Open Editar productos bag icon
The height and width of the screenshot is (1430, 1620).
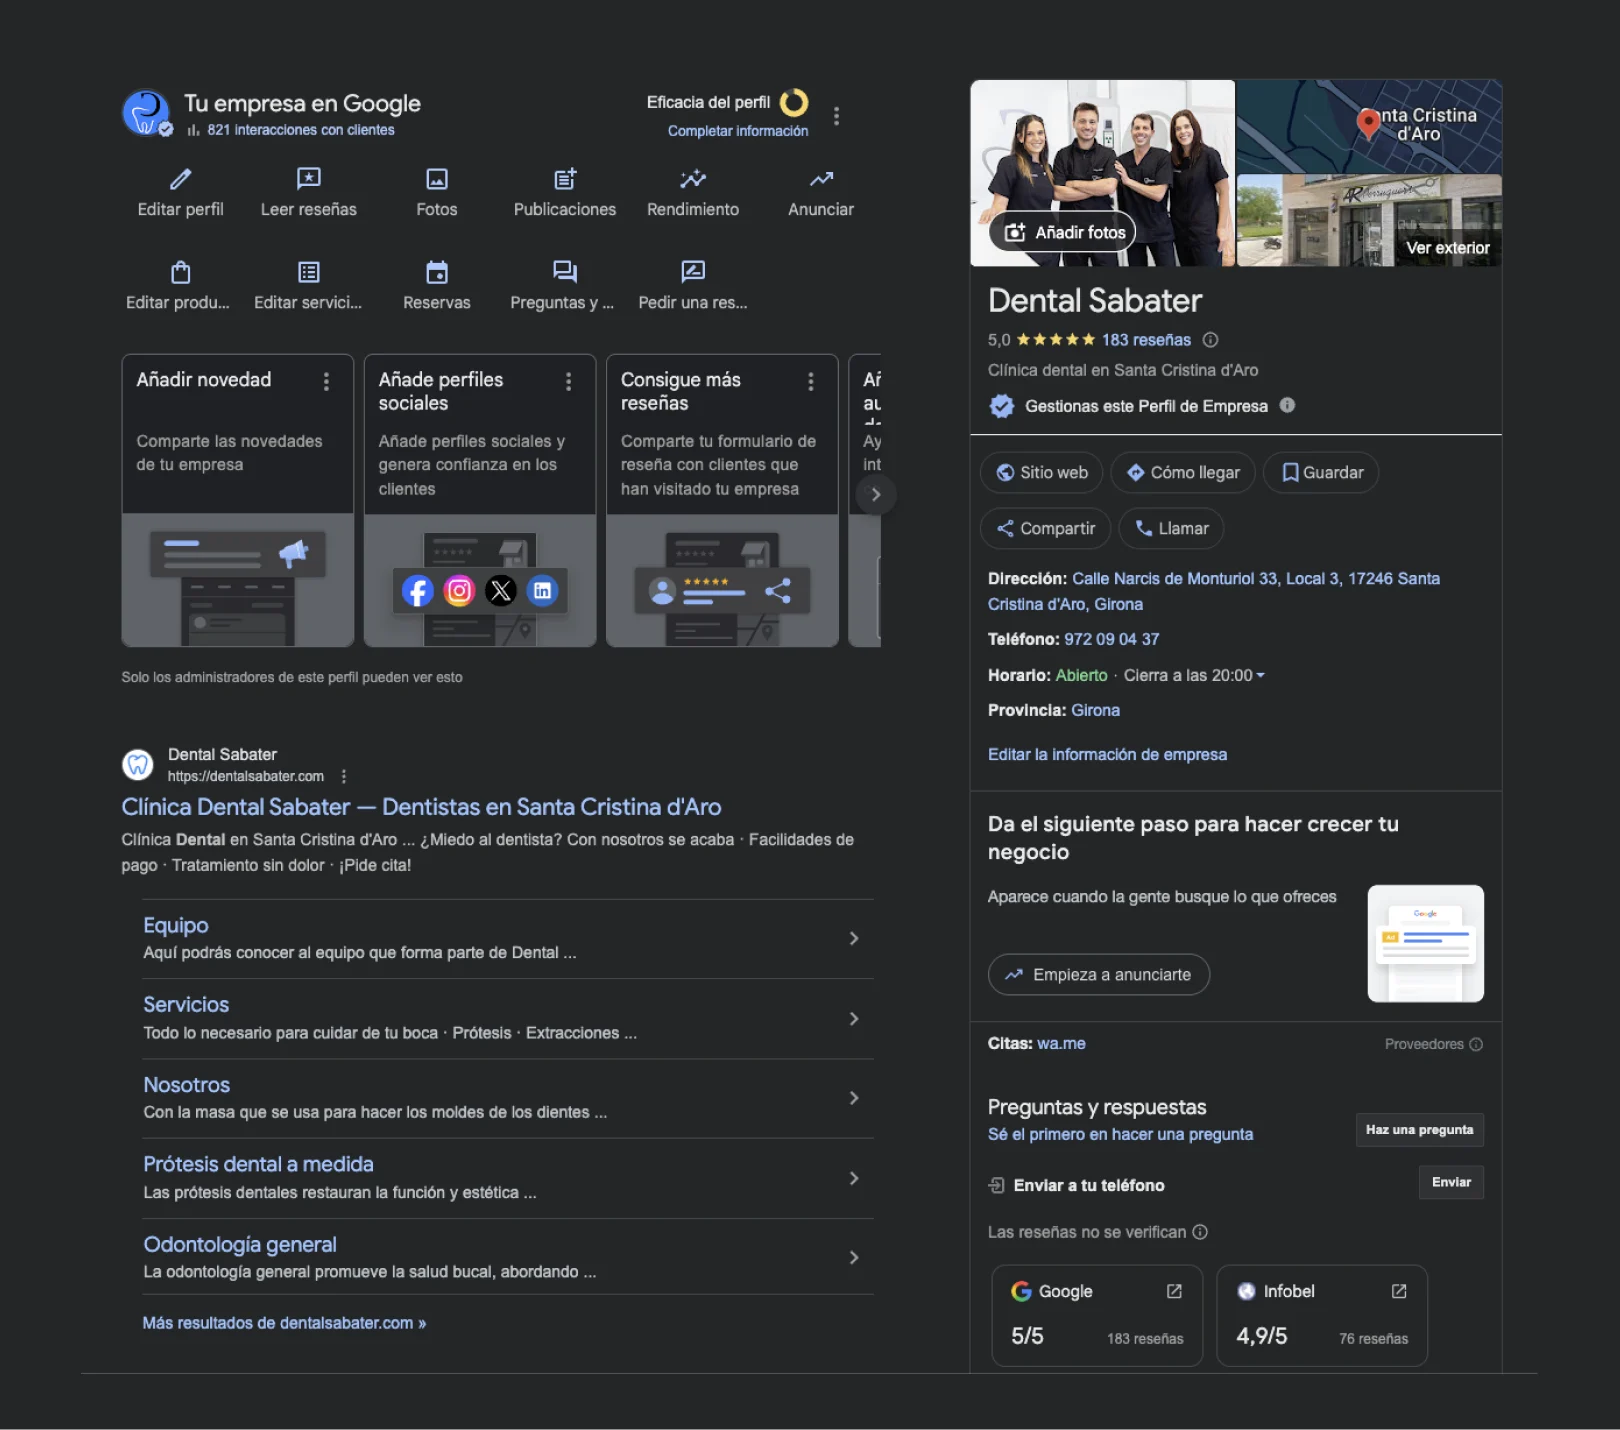point(180,272)
